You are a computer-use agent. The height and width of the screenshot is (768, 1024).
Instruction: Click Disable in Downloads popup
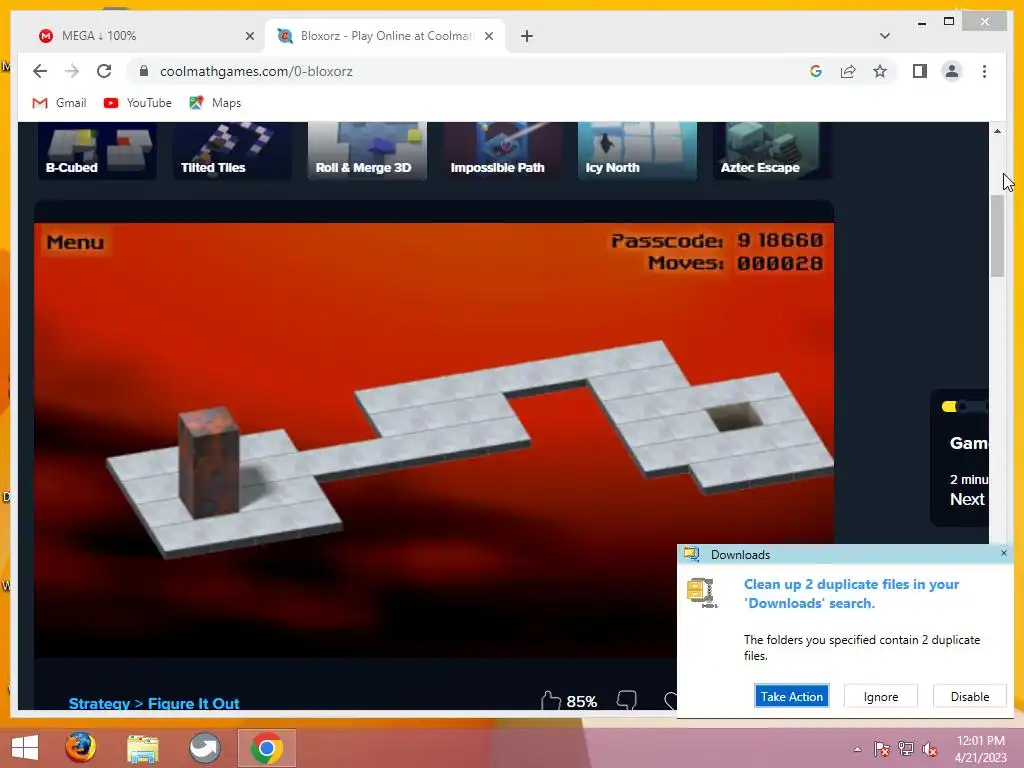[x=970, y=696]
